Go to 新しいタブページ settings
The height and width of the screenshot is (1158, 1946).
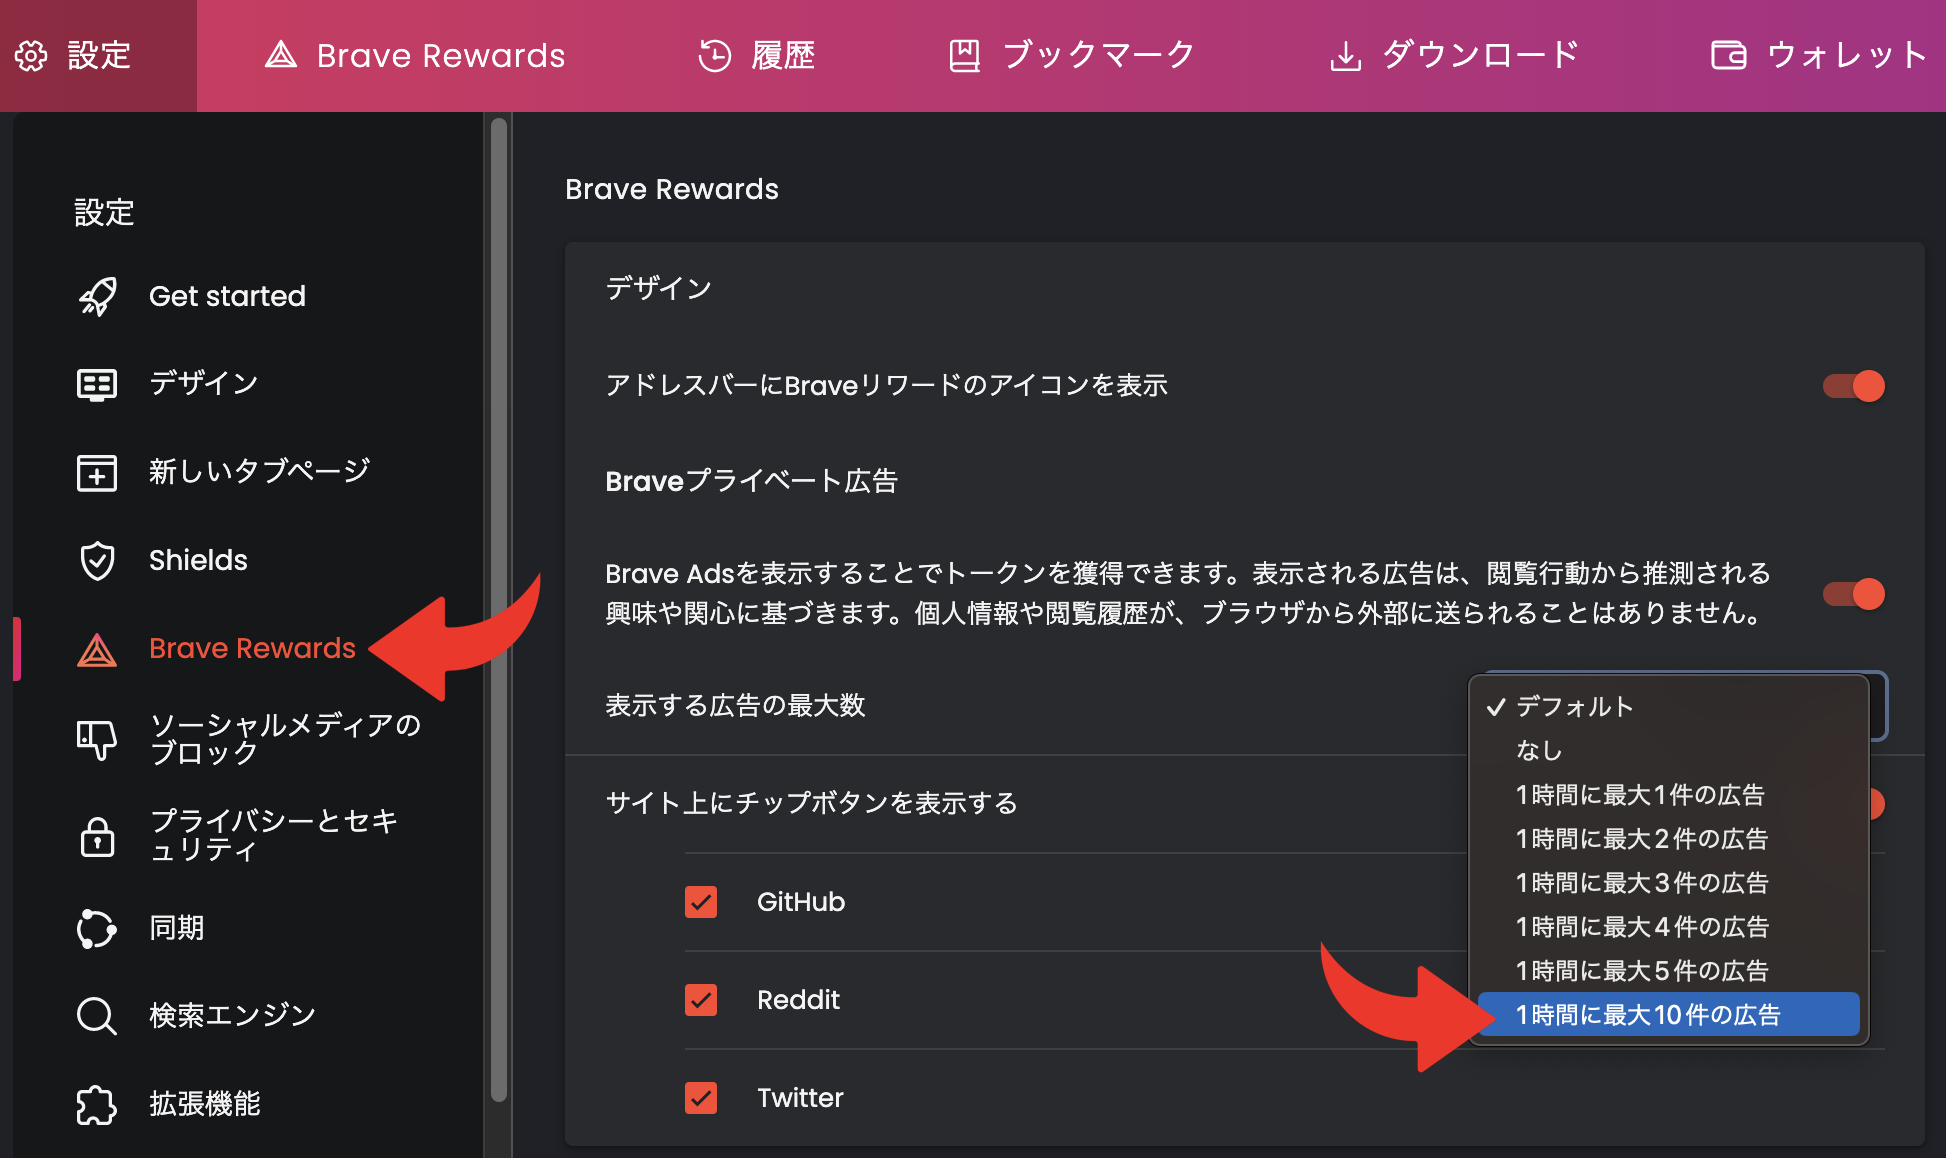coord(260,471)
